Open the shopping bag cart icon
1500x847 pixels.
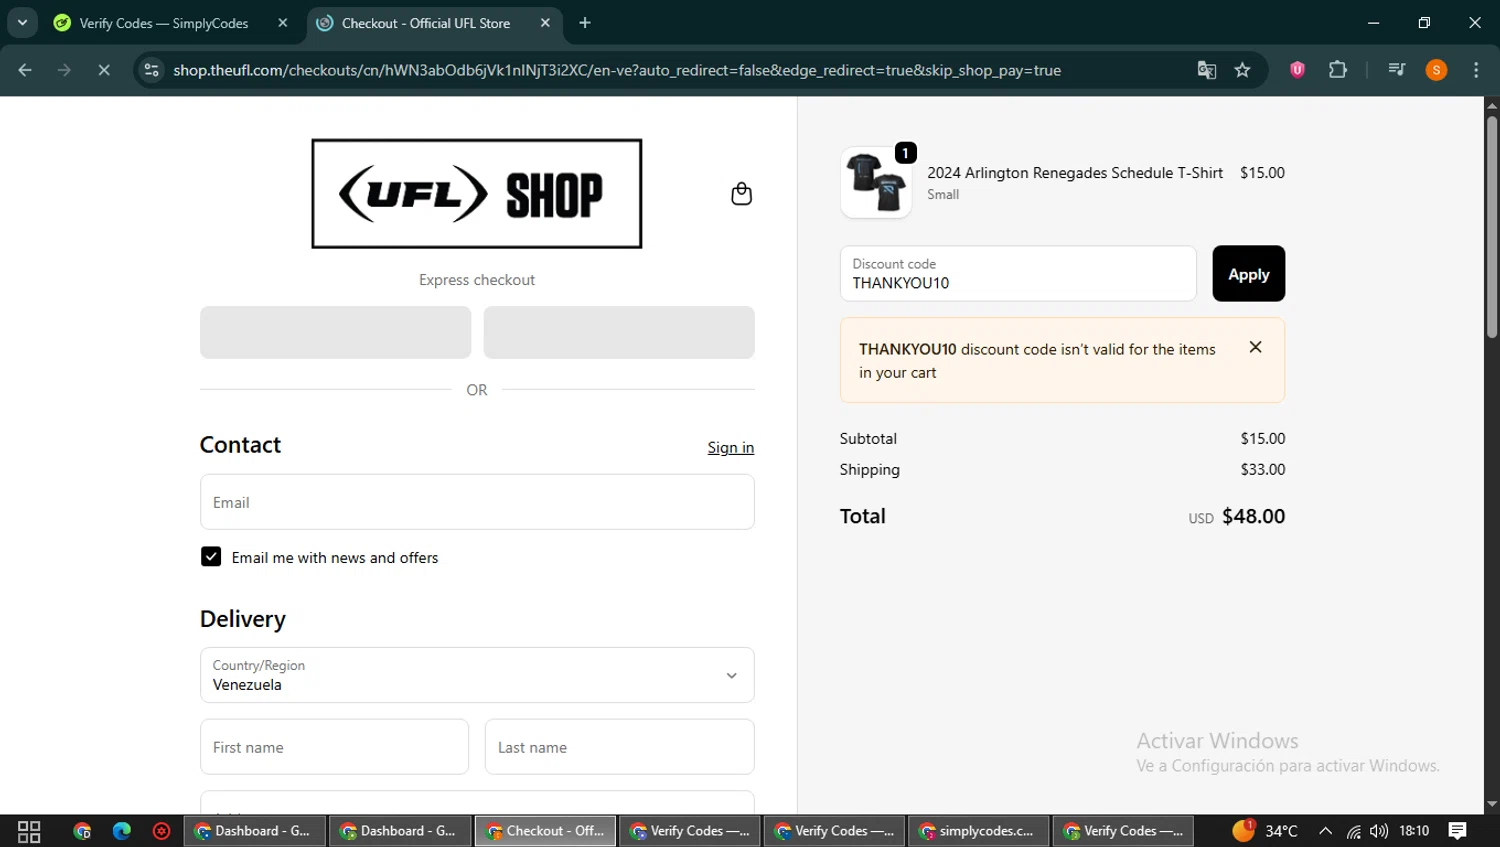pos(741,193)
